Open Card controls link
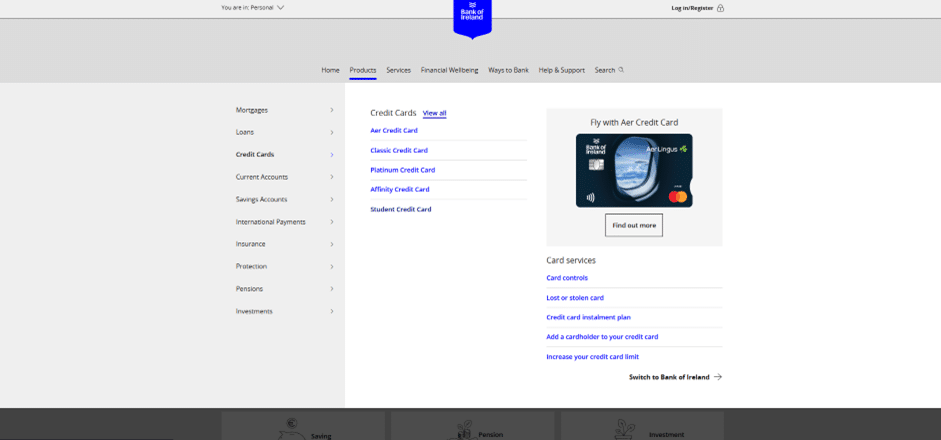Image resolution: width=941 pixels, height=440 pixels. click(567, 278)
